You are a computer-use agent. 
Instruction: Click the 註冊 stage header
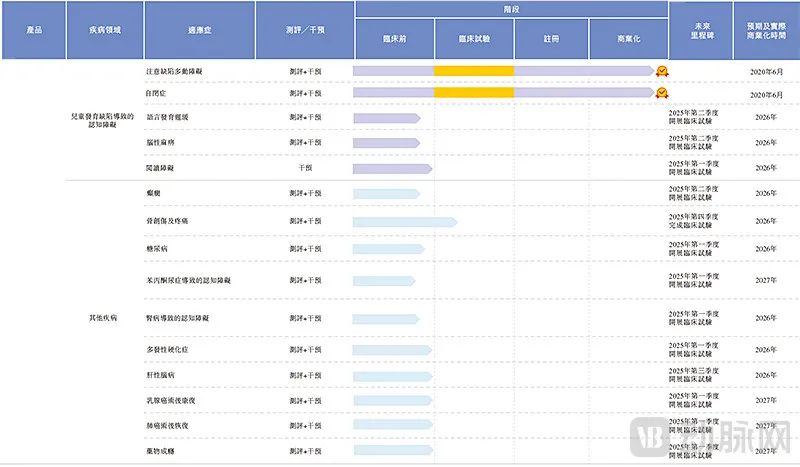[x=552, y=39]
